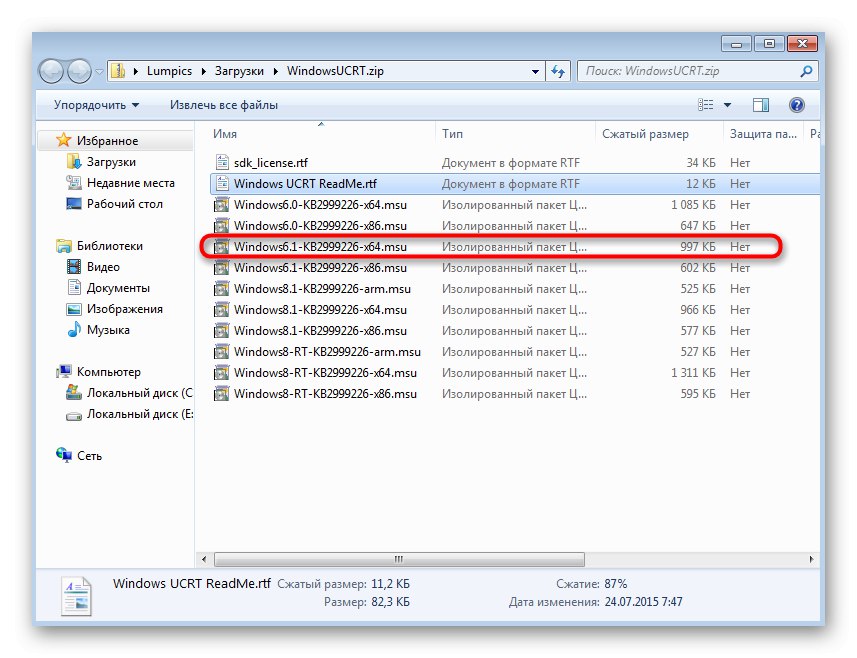Open help with the question mark icon
Viewport: 857px width, 658px height.
coord(797,104)
